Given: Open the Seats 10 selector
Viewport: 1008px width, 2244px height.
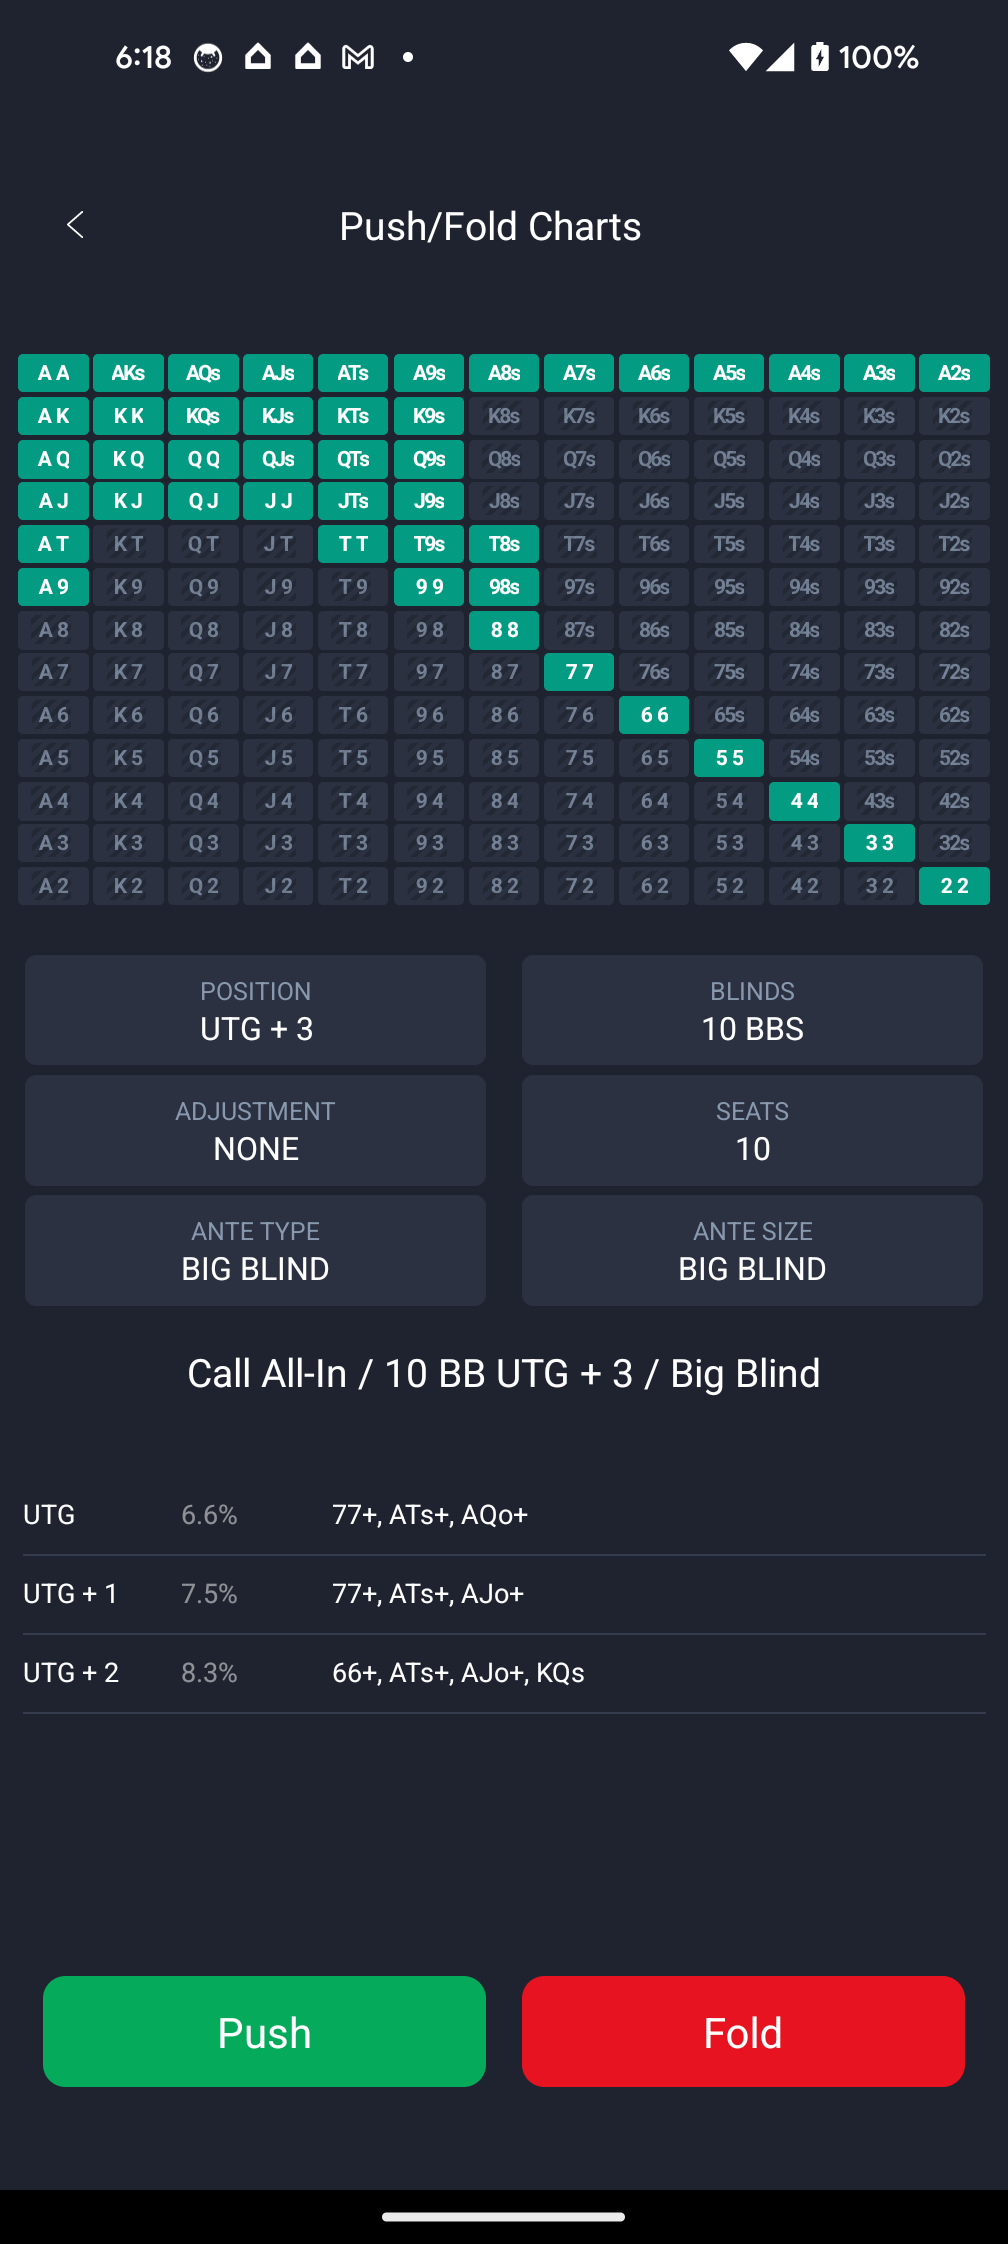Looking at the screenshot, I should pos(752,1130).
